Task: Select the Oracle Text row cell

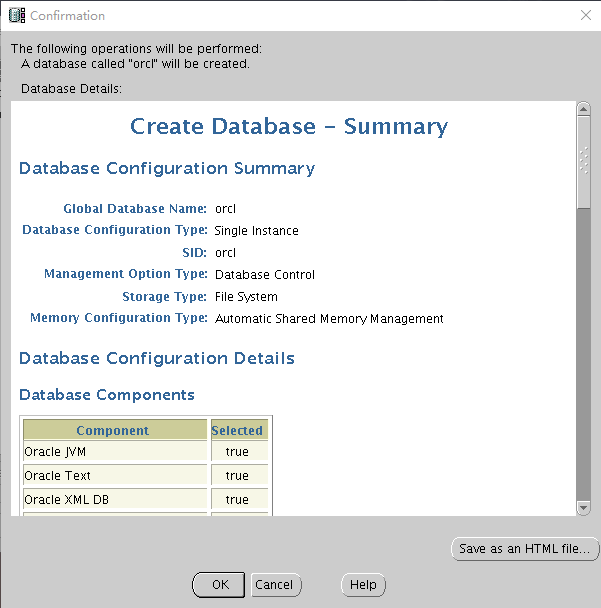Action: pyautogui.click(x=115, y=475)
